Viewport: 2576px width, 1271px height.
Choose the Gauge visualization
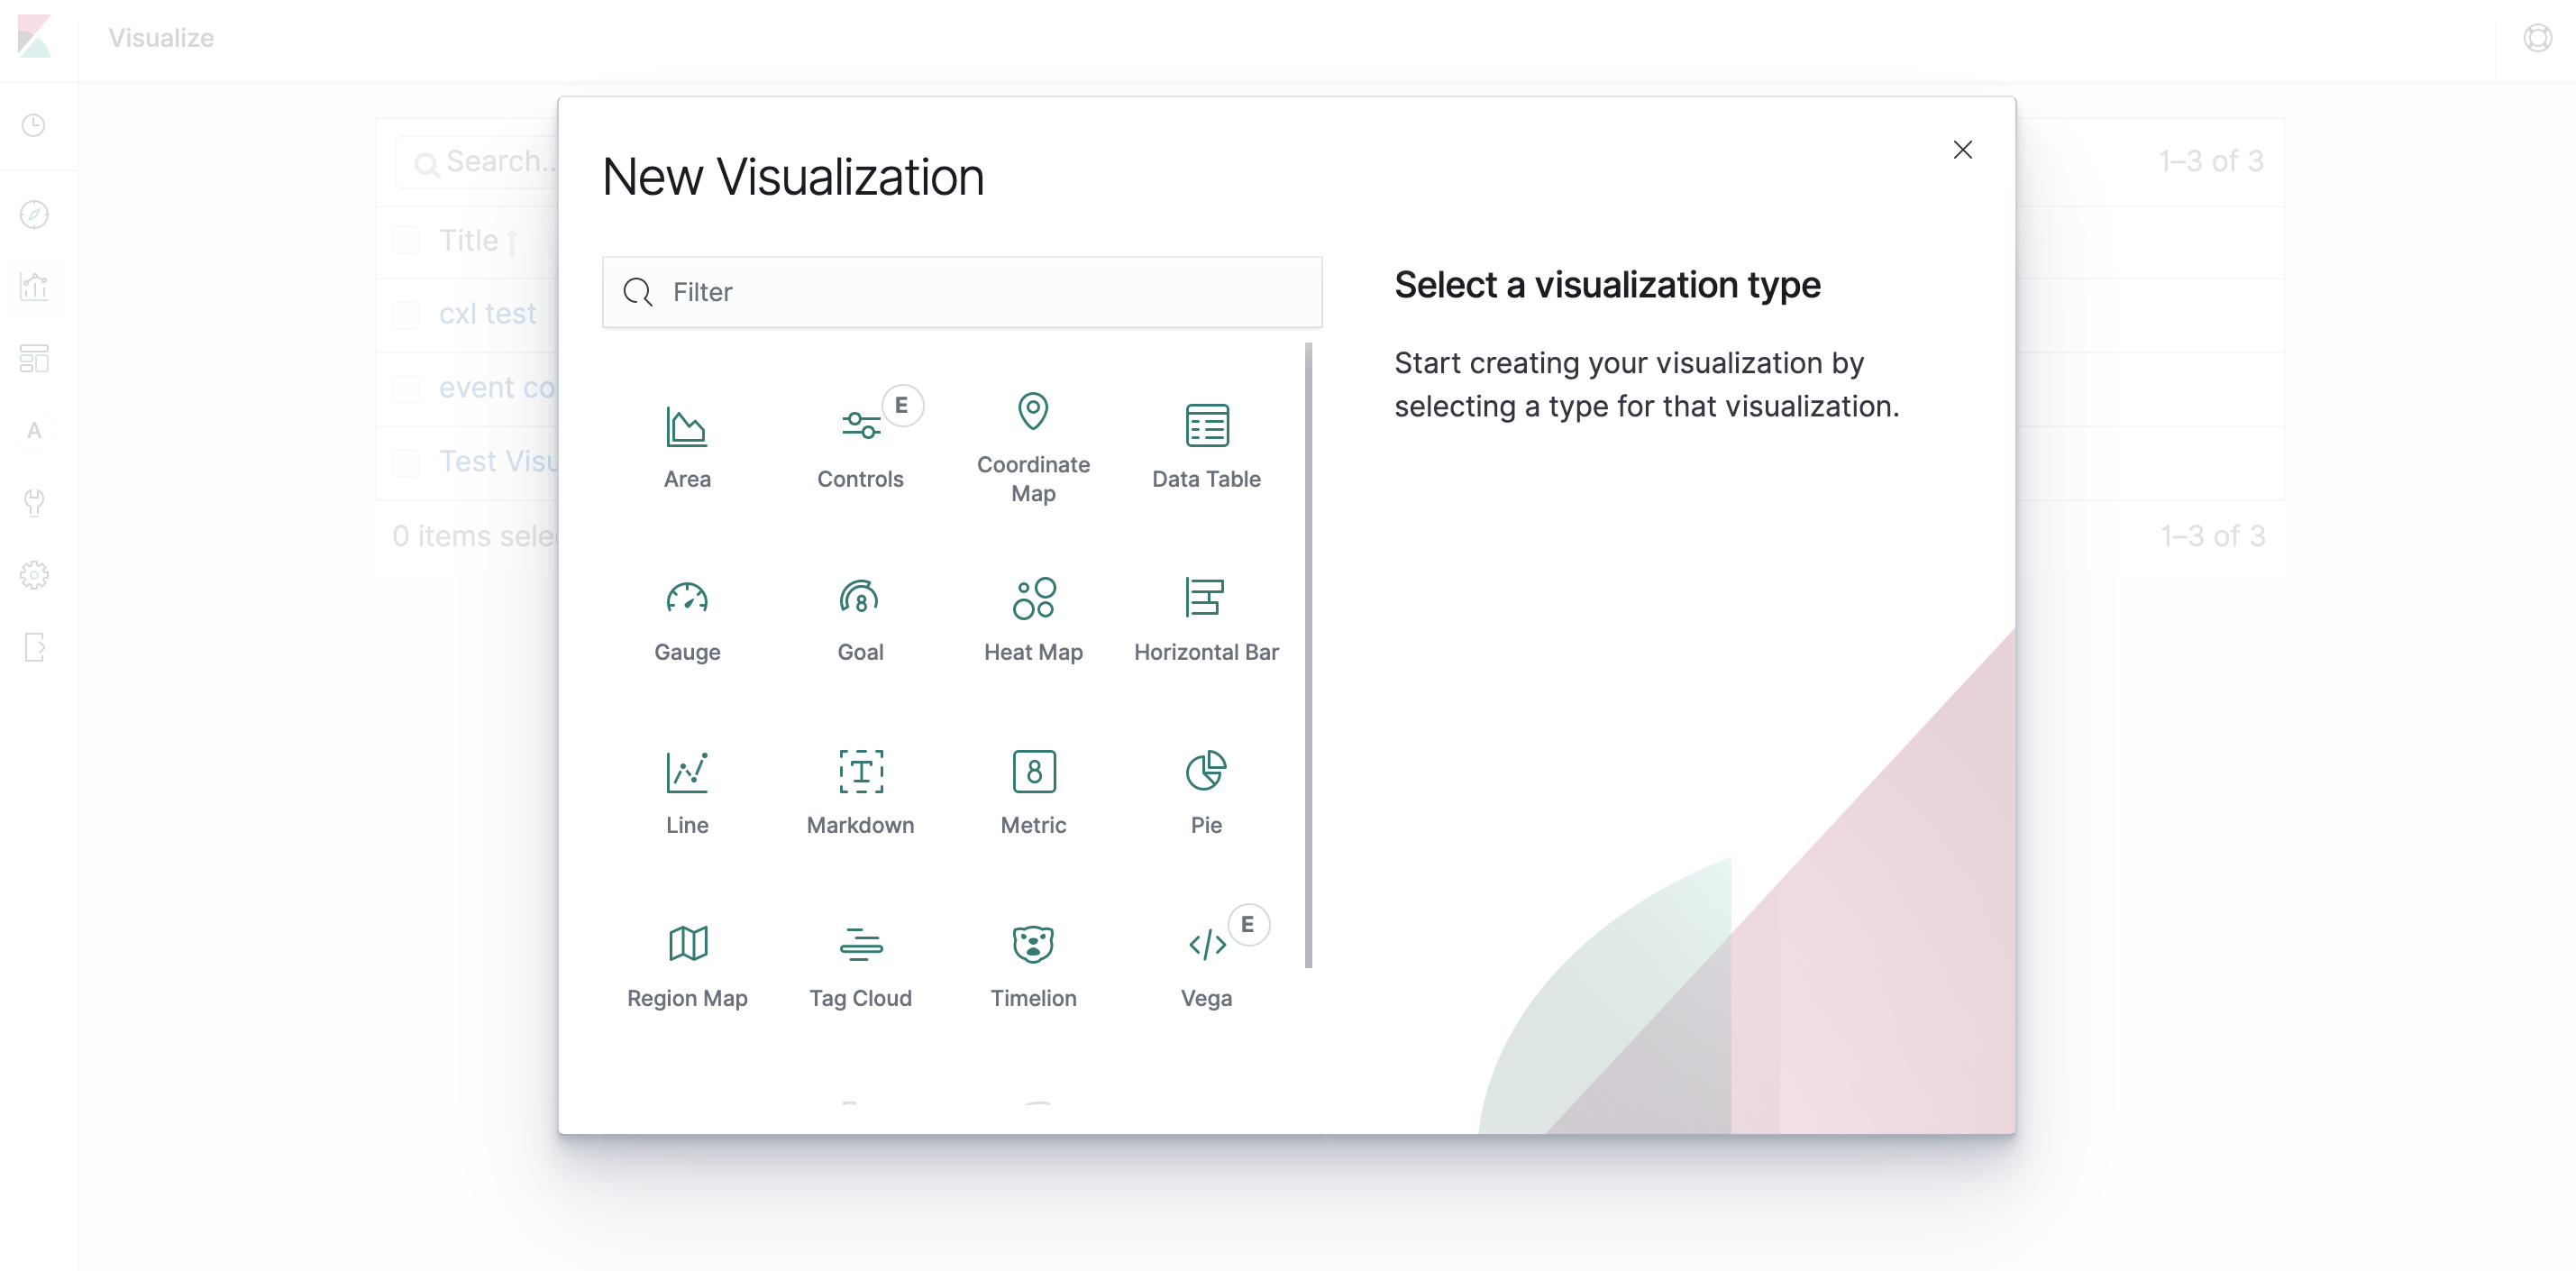(x=687, y=620)
